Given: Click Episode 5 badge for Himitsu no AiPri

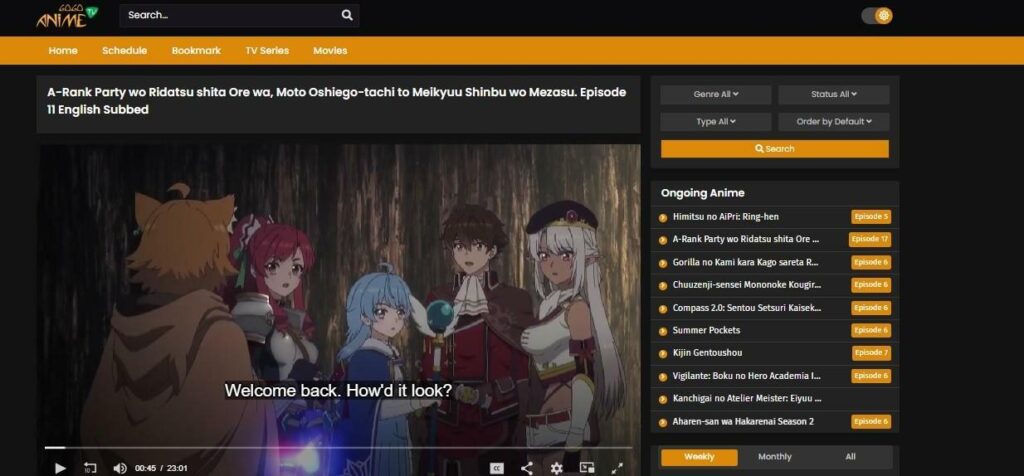Looking at the screenshot, I should pyautogui.click(x=871, y=217).
